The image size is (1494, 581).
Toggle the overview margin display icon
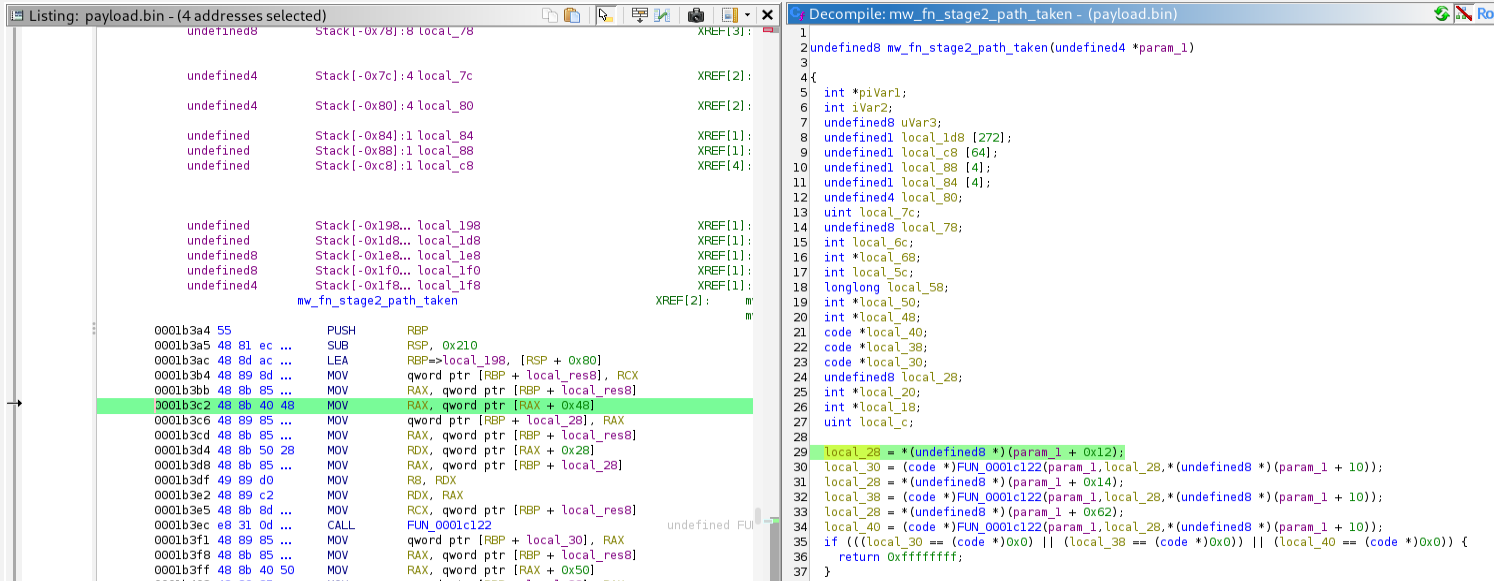point(729,15)
